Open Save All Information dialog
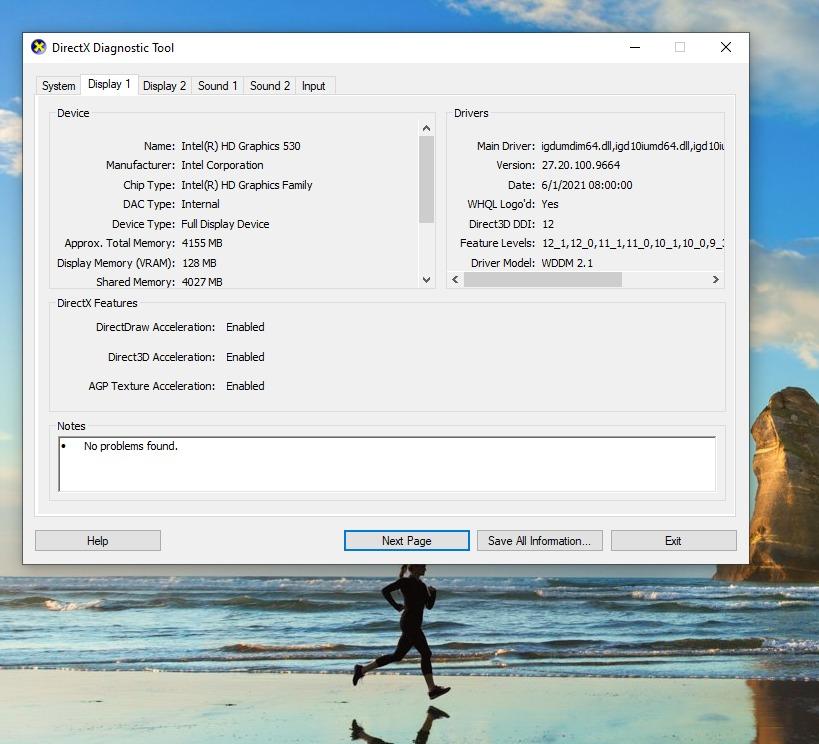Screen dimensions: 819x744 [539, 540]
